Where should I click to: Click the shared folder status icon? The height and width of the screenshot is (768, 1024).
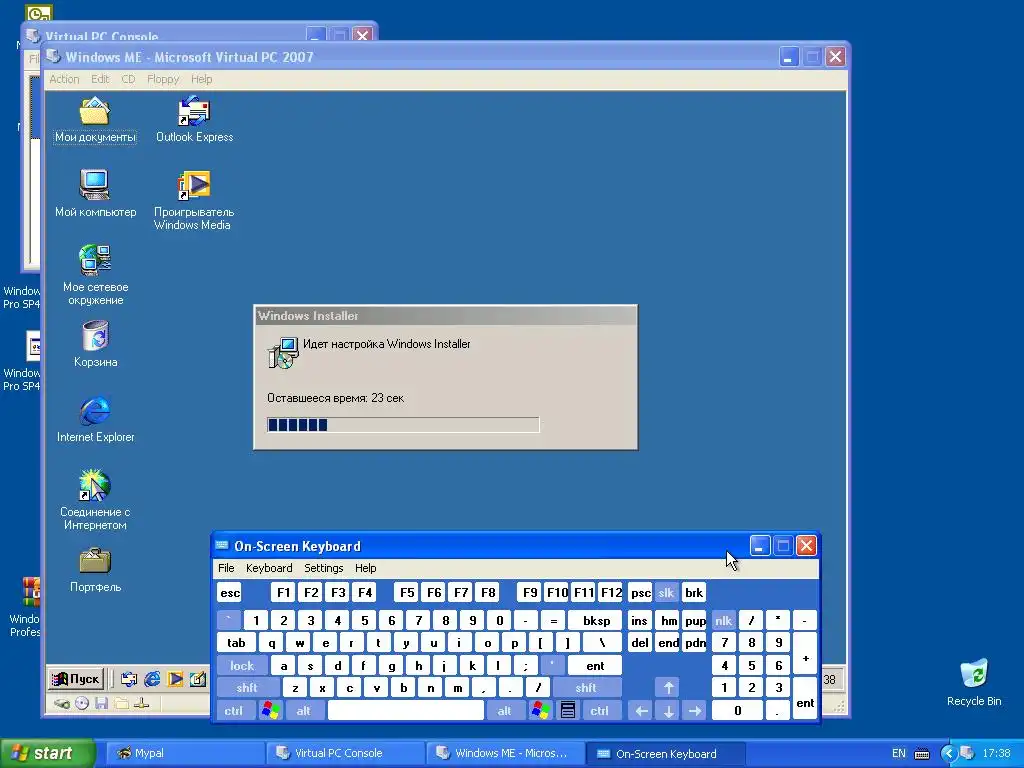(x=121, y=703)
